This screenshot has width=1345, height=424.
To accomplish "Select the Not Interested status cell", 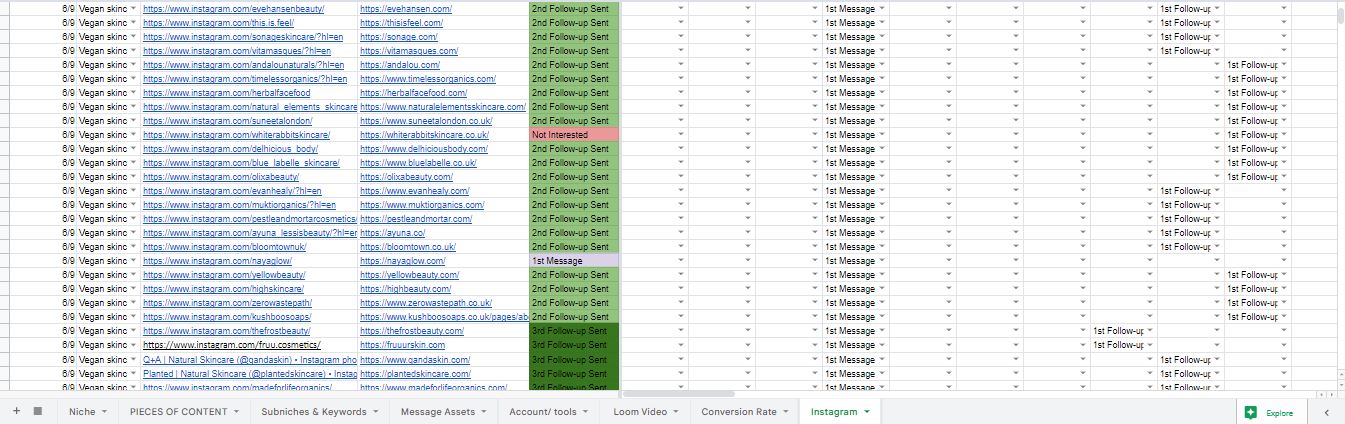I will click(574, 135).
